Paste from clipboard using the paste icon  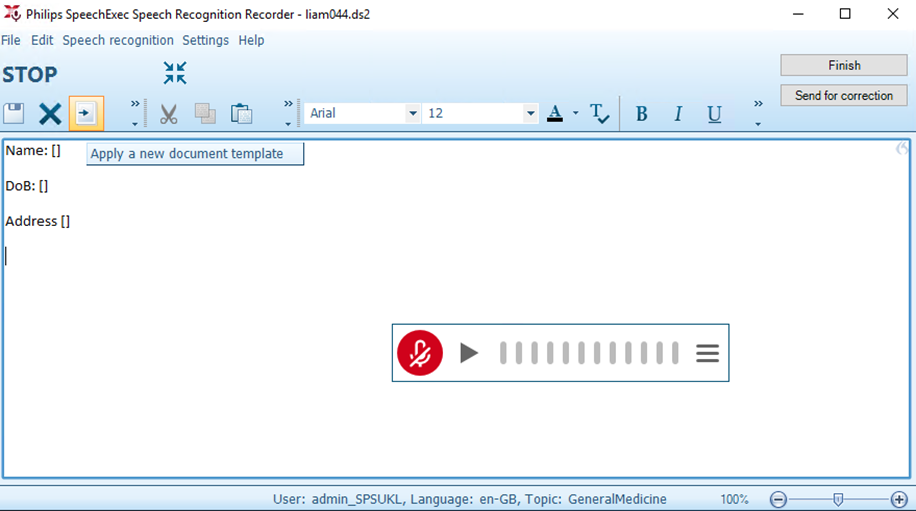click(241, 113)
